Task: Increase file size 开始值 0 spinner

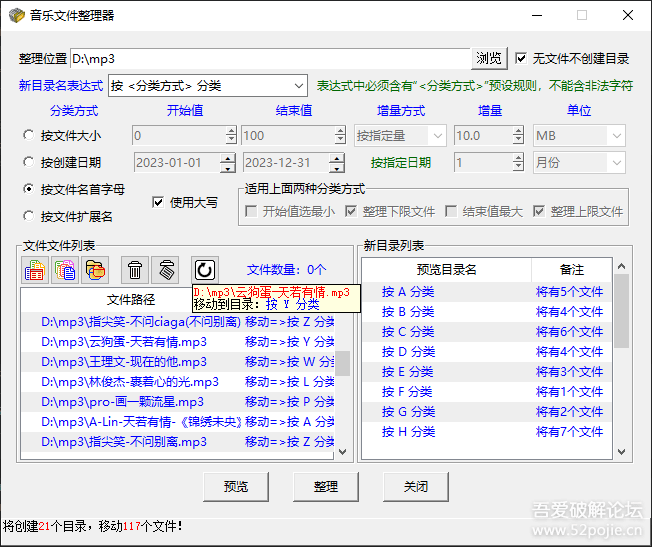Action: click(x=231, y=131)
